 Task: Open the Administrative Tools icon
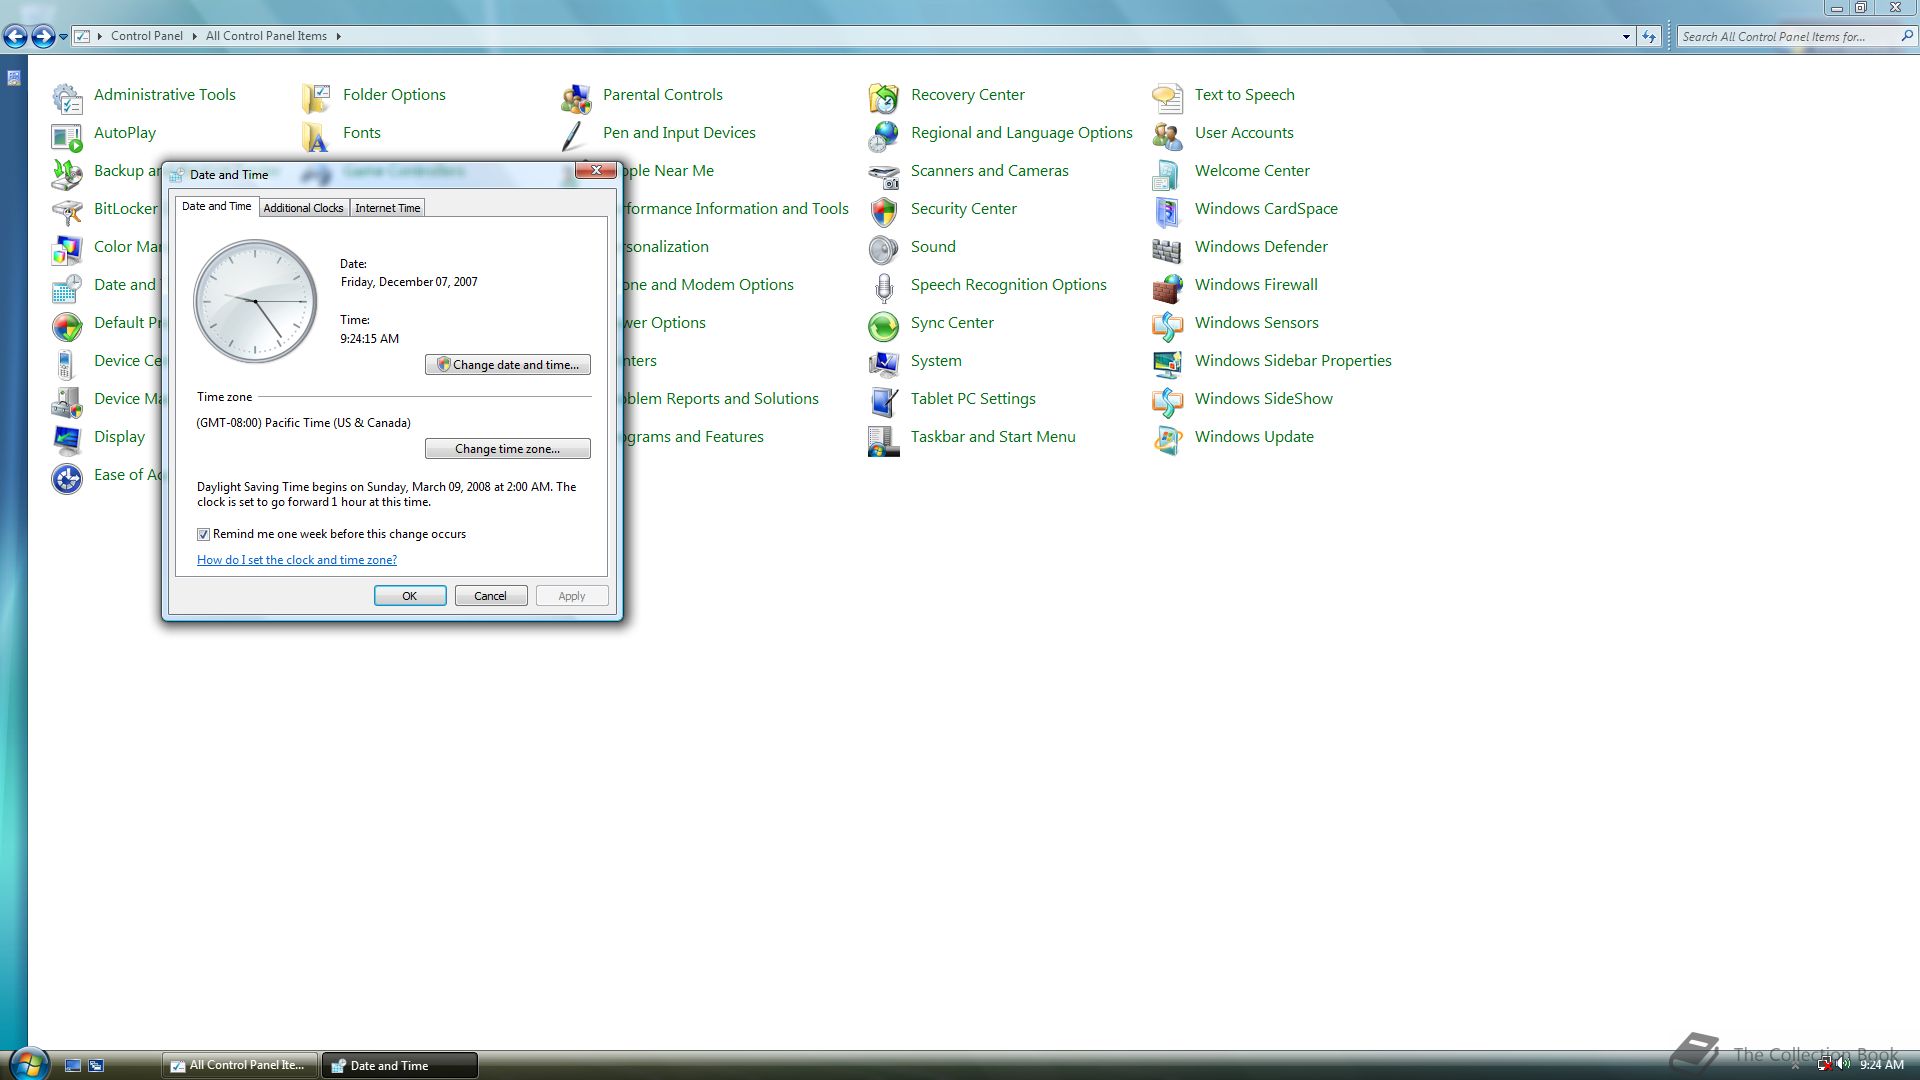click(67, 98)
